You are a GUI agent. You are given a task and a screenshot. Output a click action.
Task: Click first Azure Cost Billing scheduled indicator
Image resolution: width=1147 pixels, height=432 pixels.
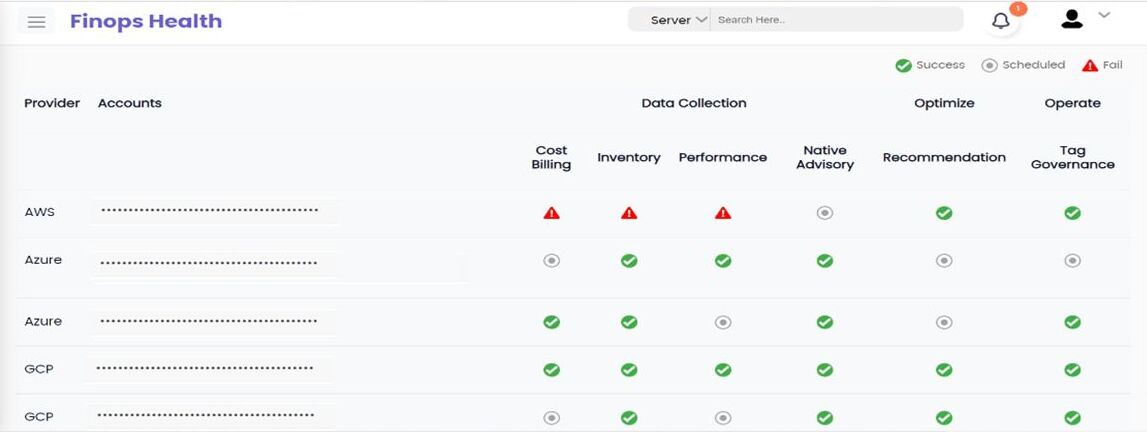coord(551,261)
